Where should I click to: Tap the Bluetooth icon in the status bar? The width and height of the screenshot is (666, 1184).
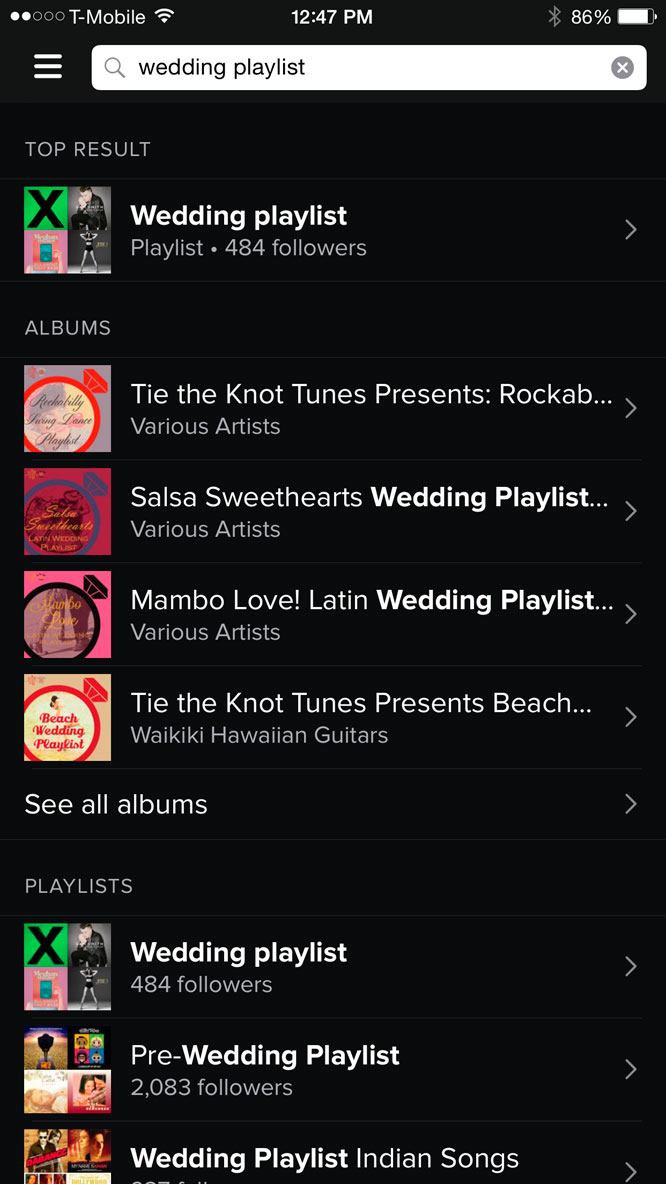[555, 15]
